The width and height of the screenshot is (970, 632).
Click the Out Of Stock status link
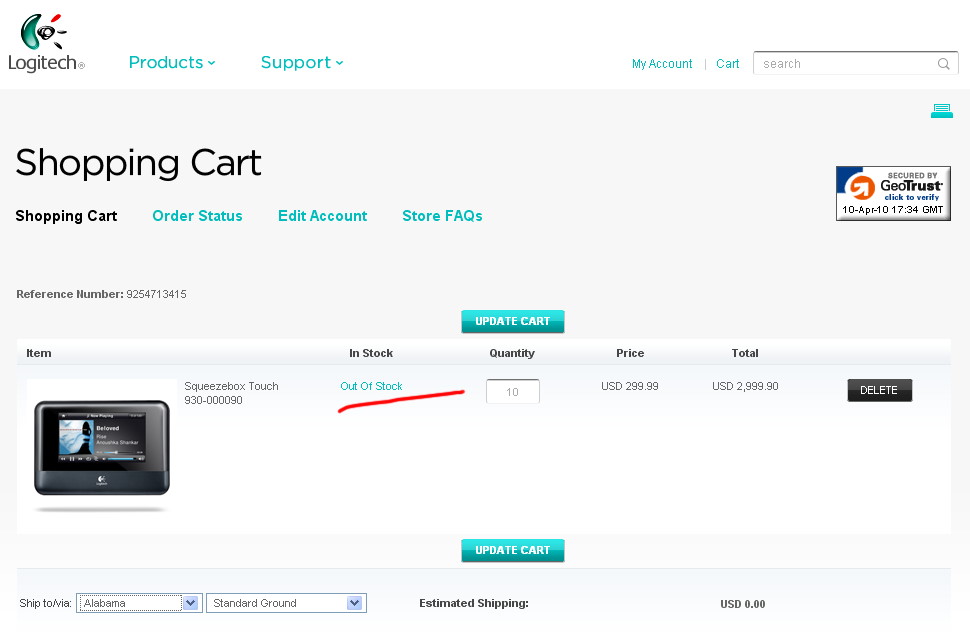(x=371, y=386)
